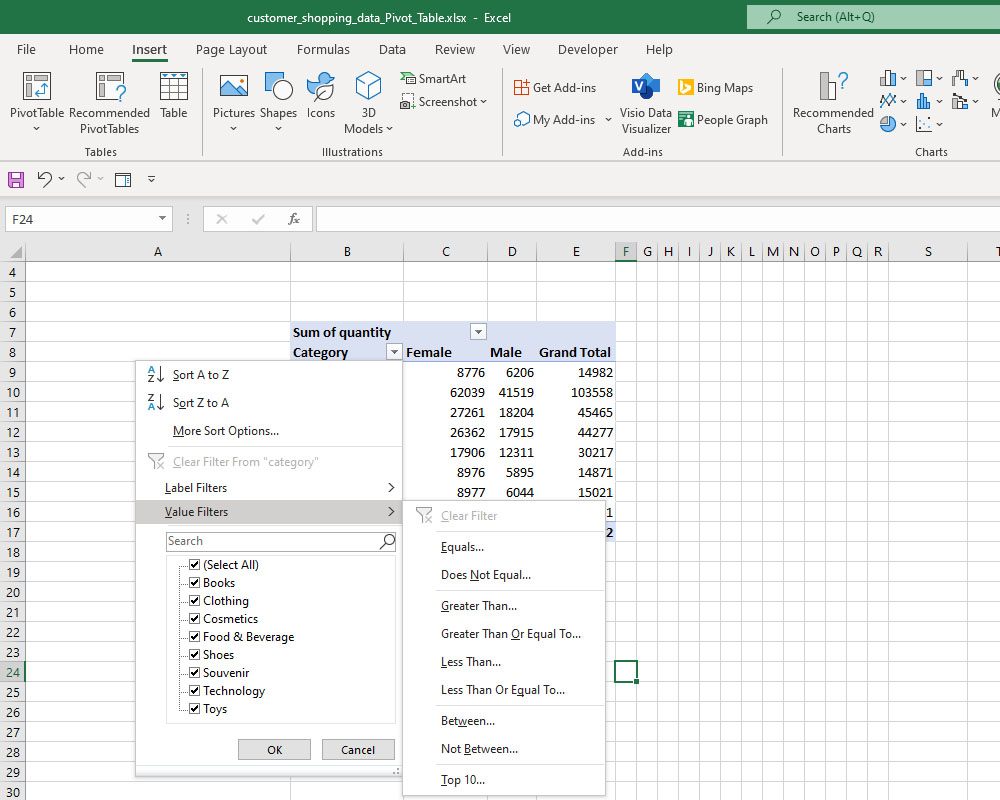Uncheck the Clothing category
This screenshot has height=800, width=1000.
point(195,600)
